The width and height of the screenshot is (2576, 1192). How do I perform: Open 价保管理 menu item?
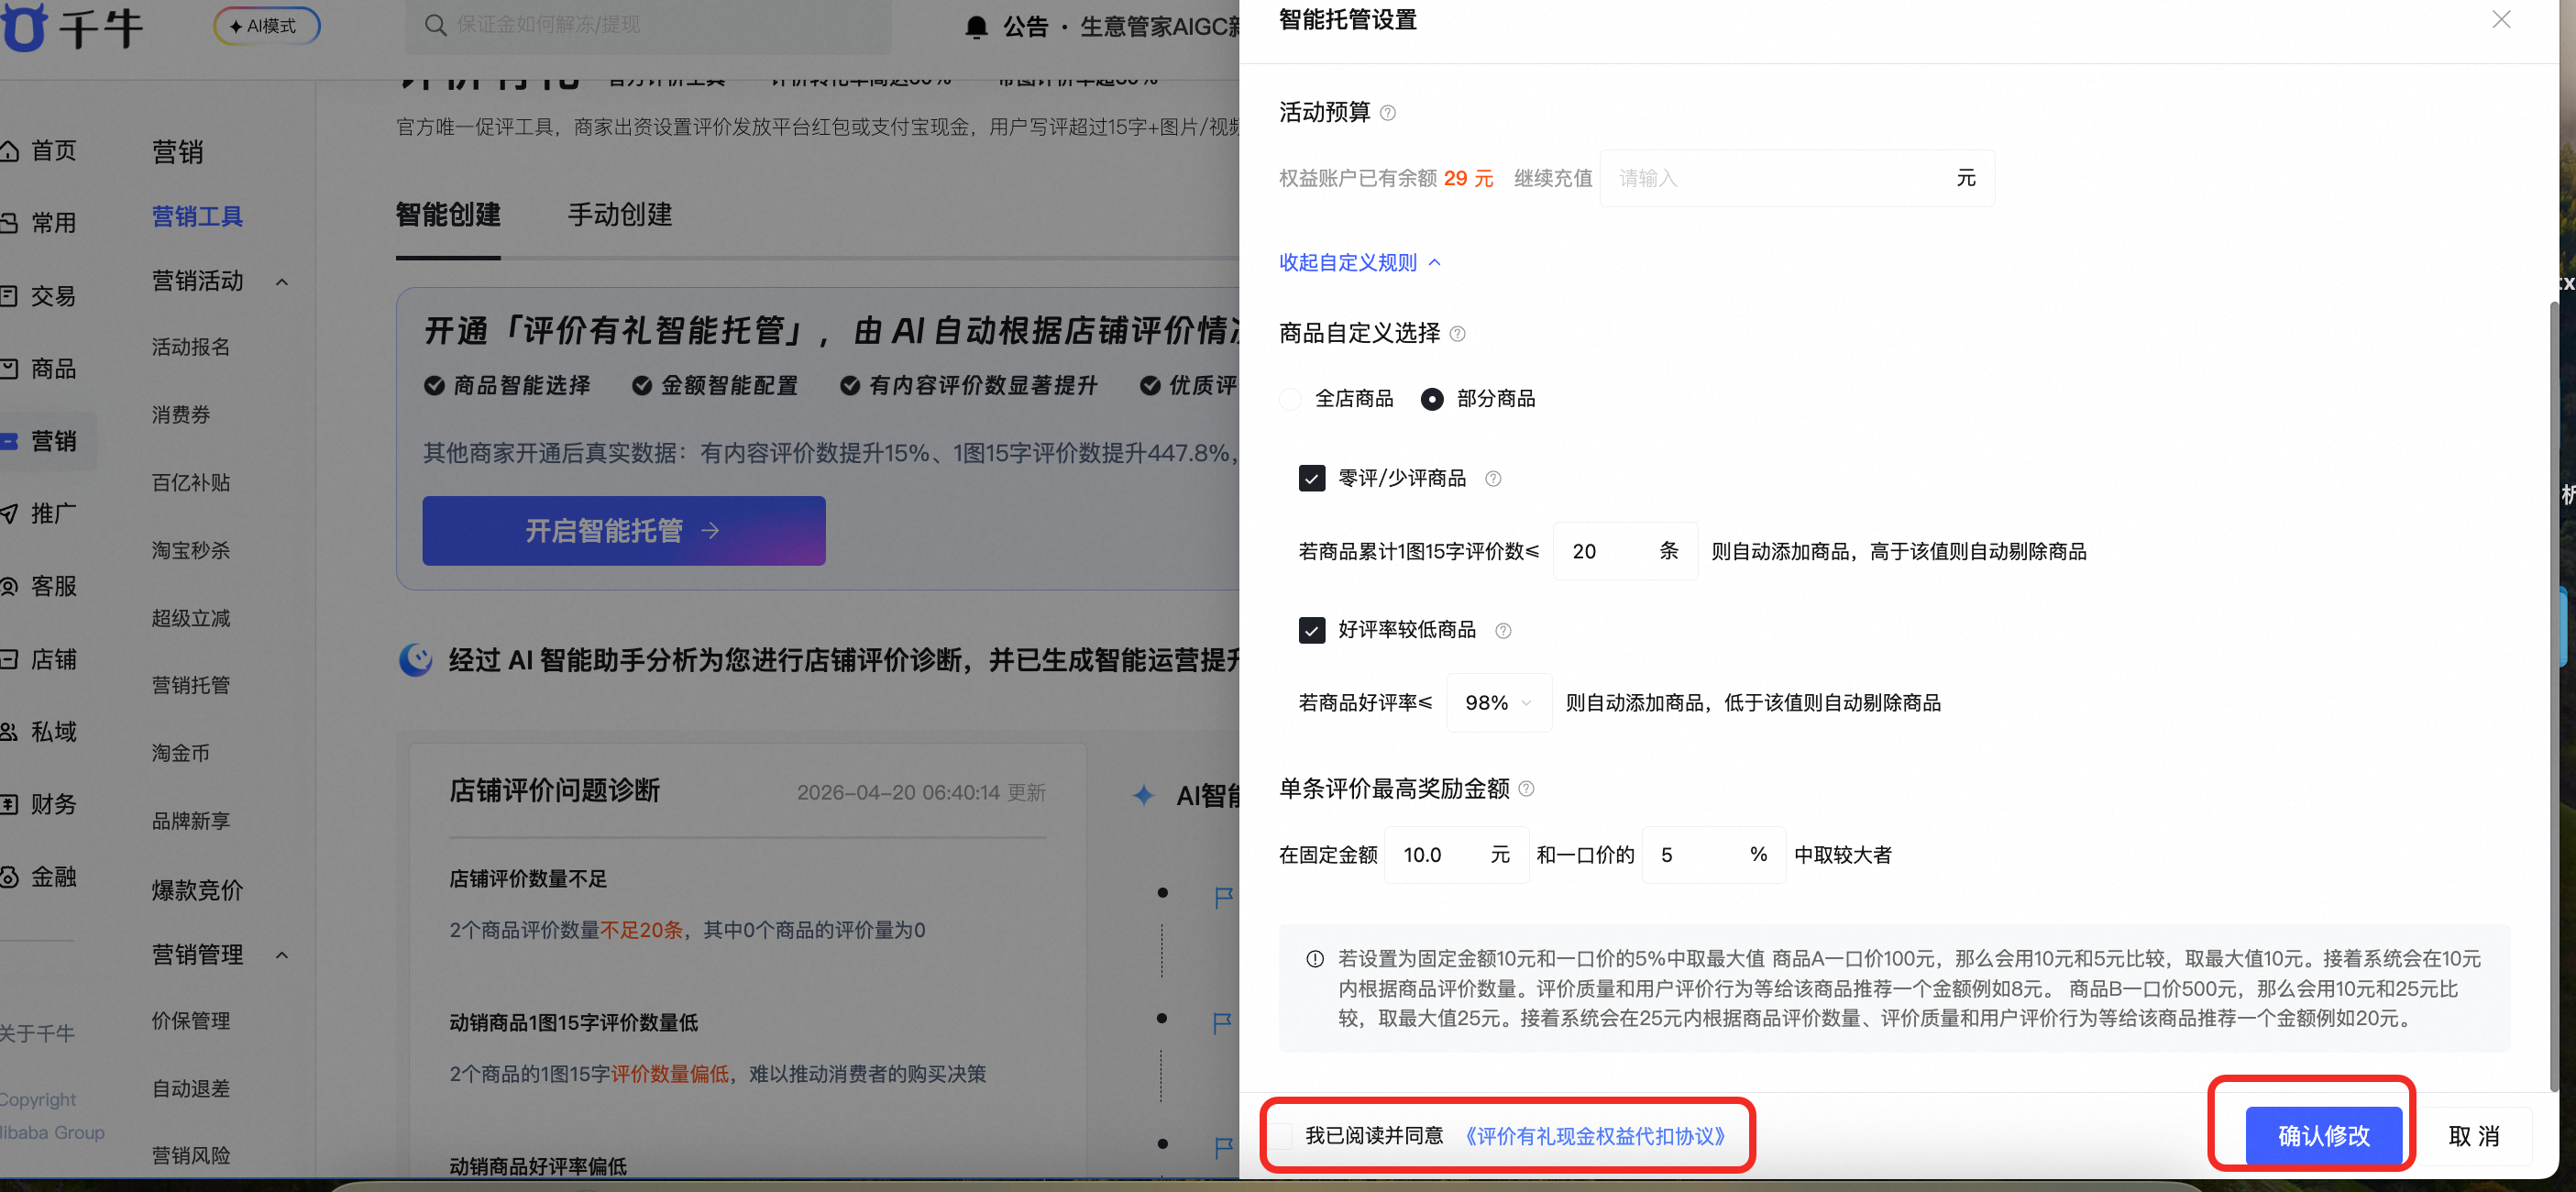(191, 1021)
